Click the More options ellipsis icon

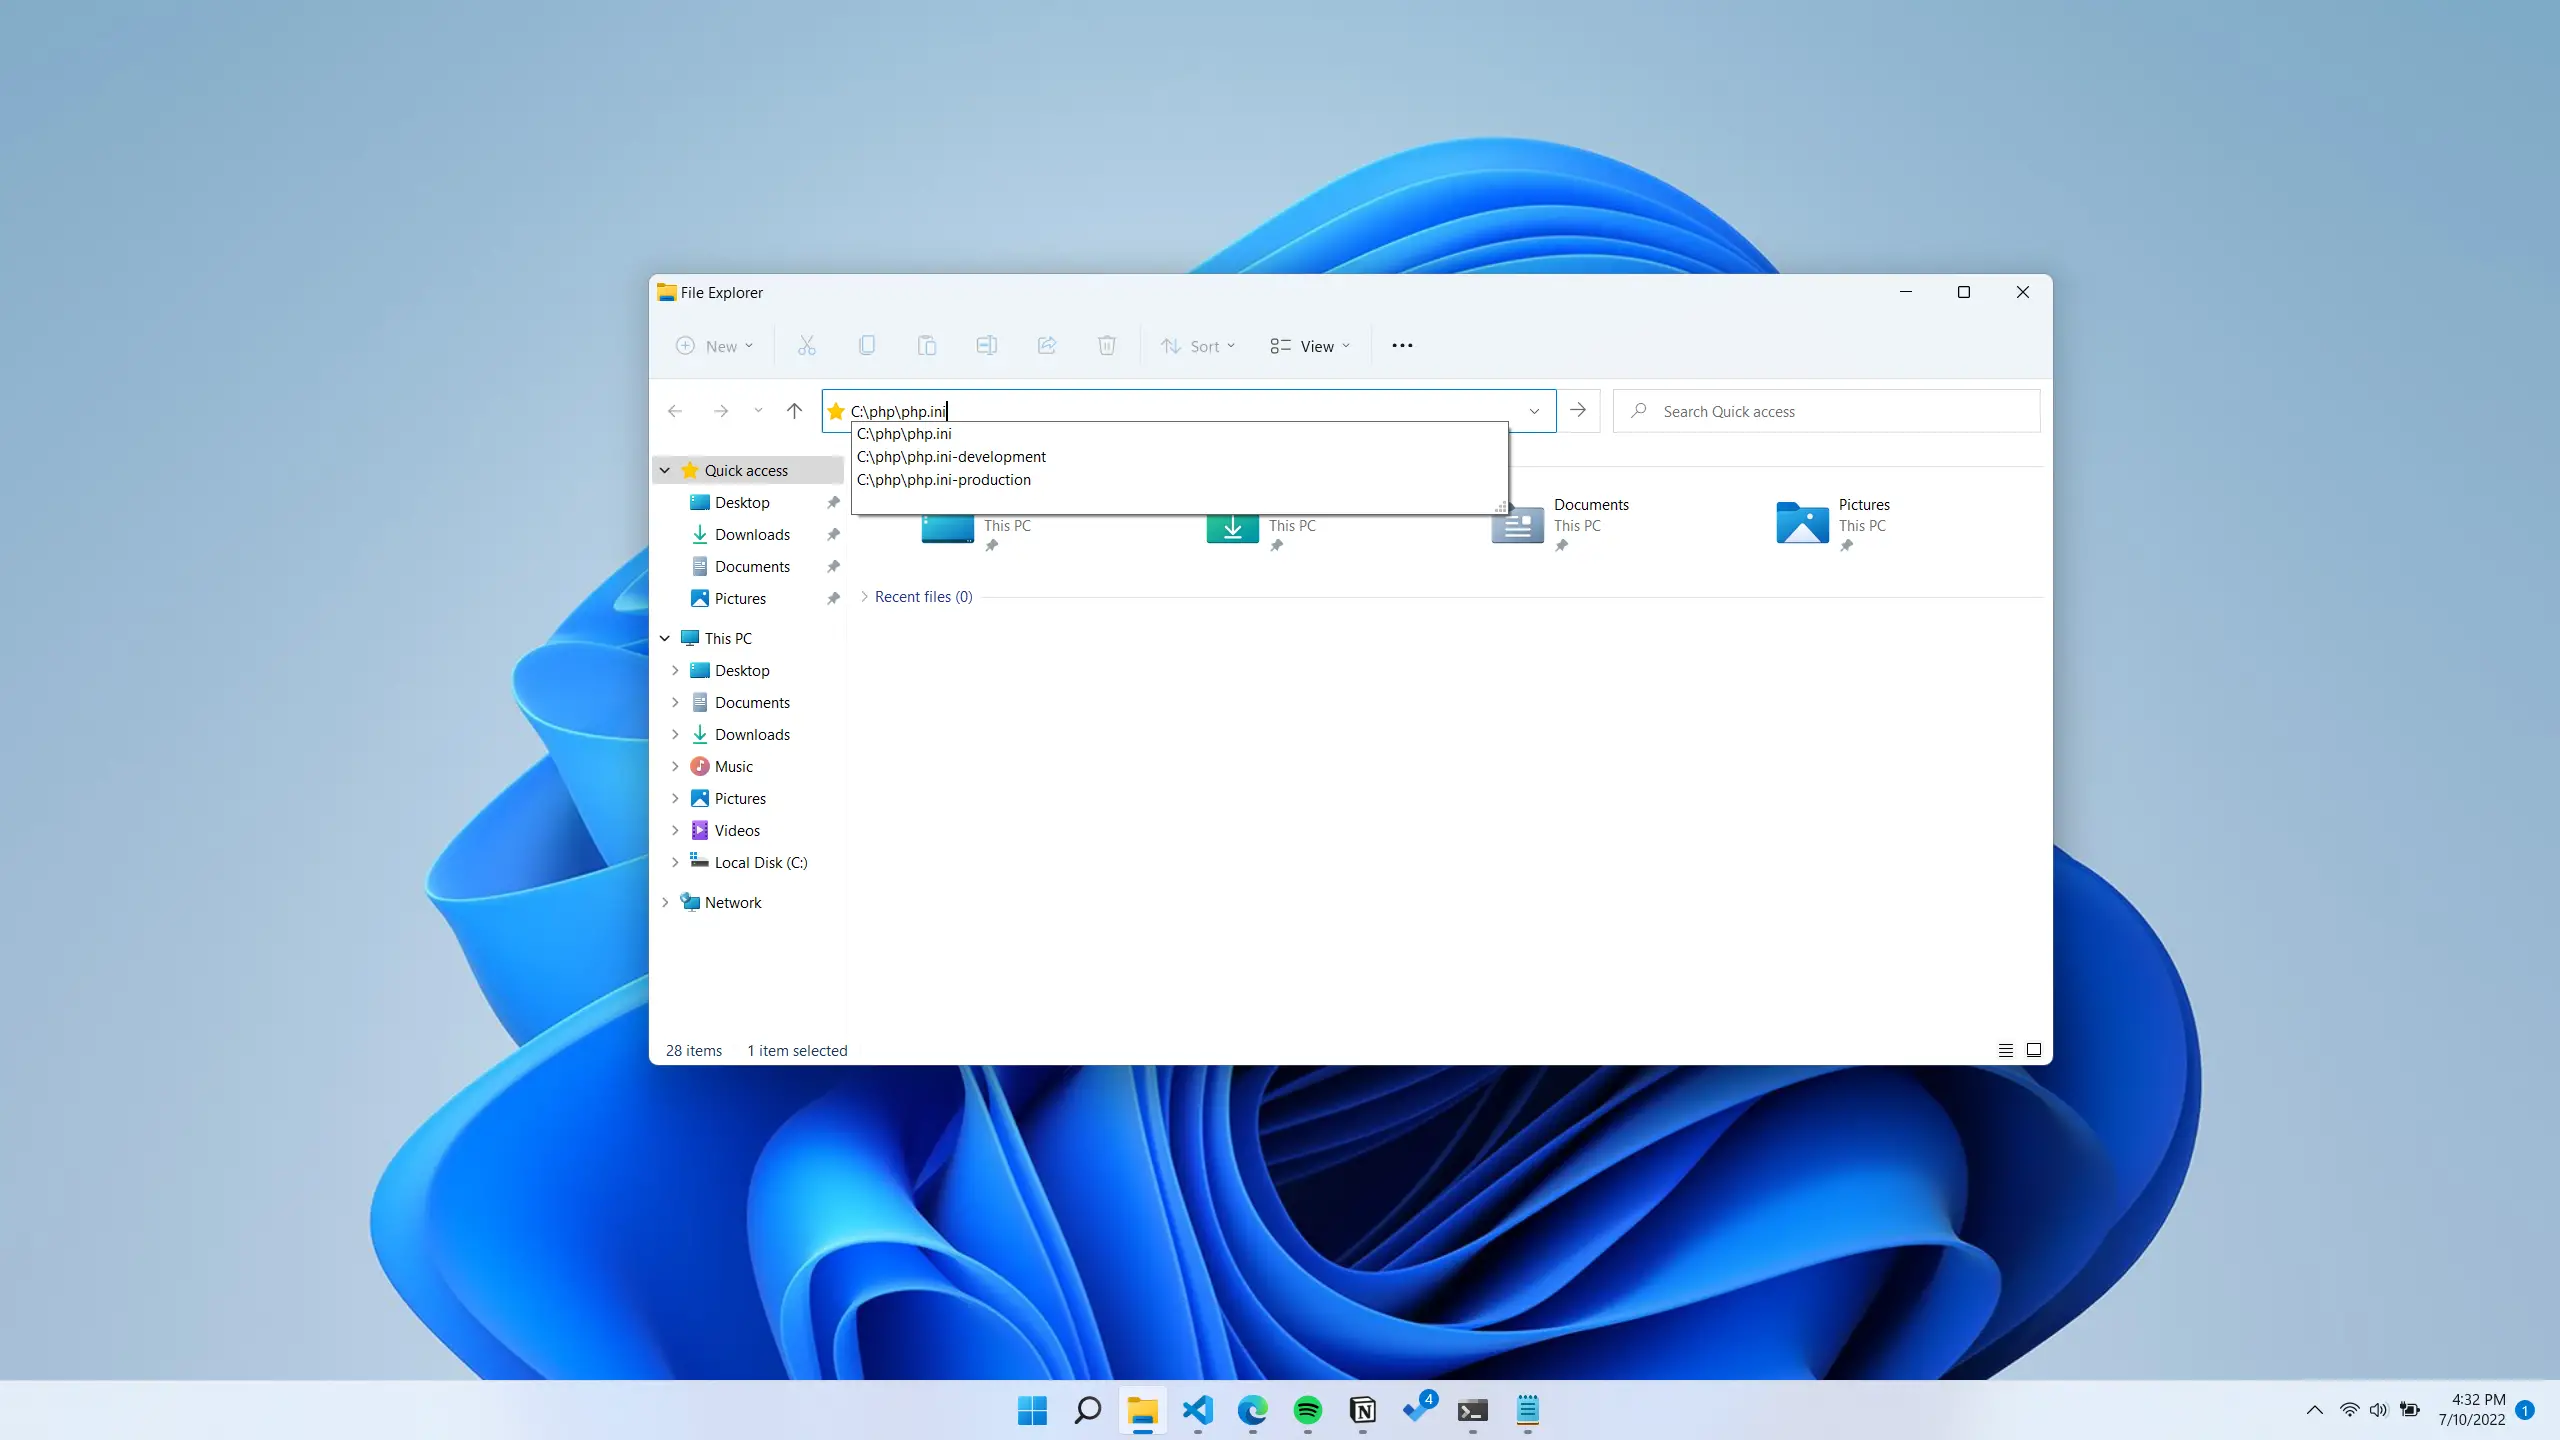point(1403,345)
